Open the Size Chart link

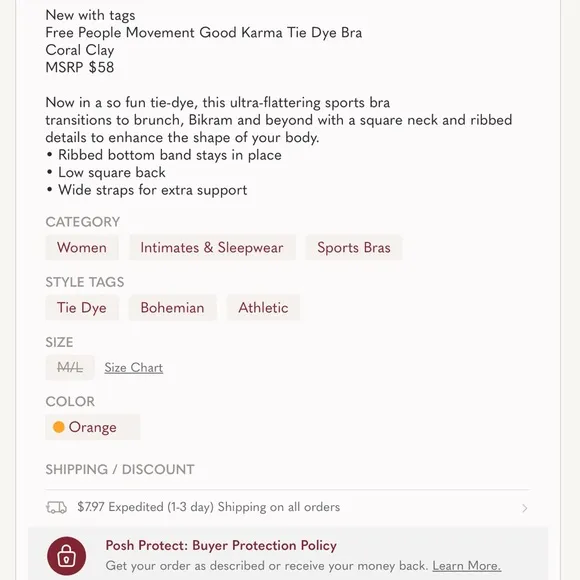(134, 368)
